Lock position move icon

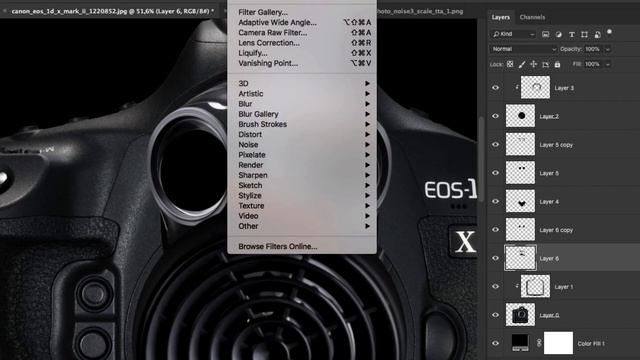pos(533,64)
